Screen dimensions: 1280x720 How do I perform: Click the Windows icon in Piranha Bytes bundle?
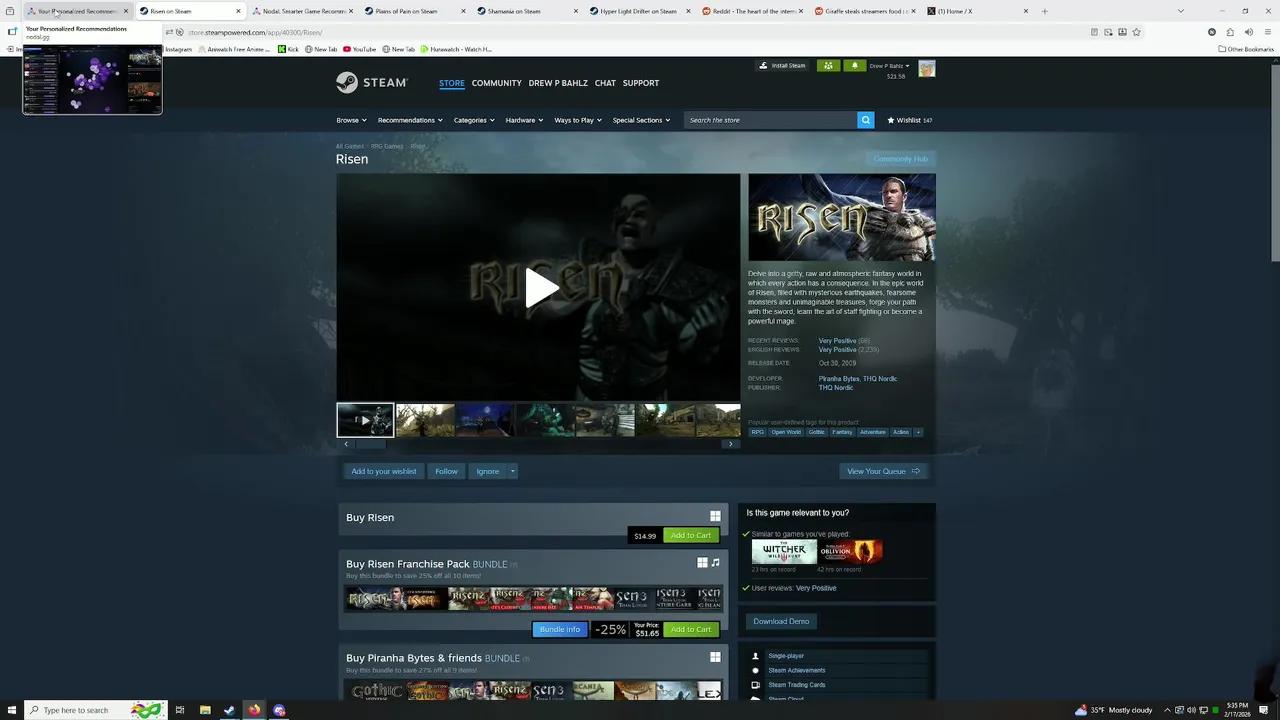click(715, 657)
